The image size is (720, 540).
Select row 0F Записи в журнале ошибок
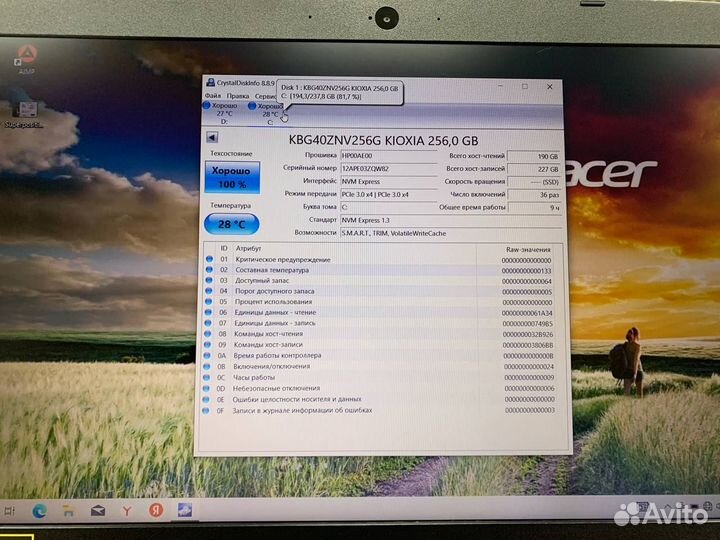379,411
